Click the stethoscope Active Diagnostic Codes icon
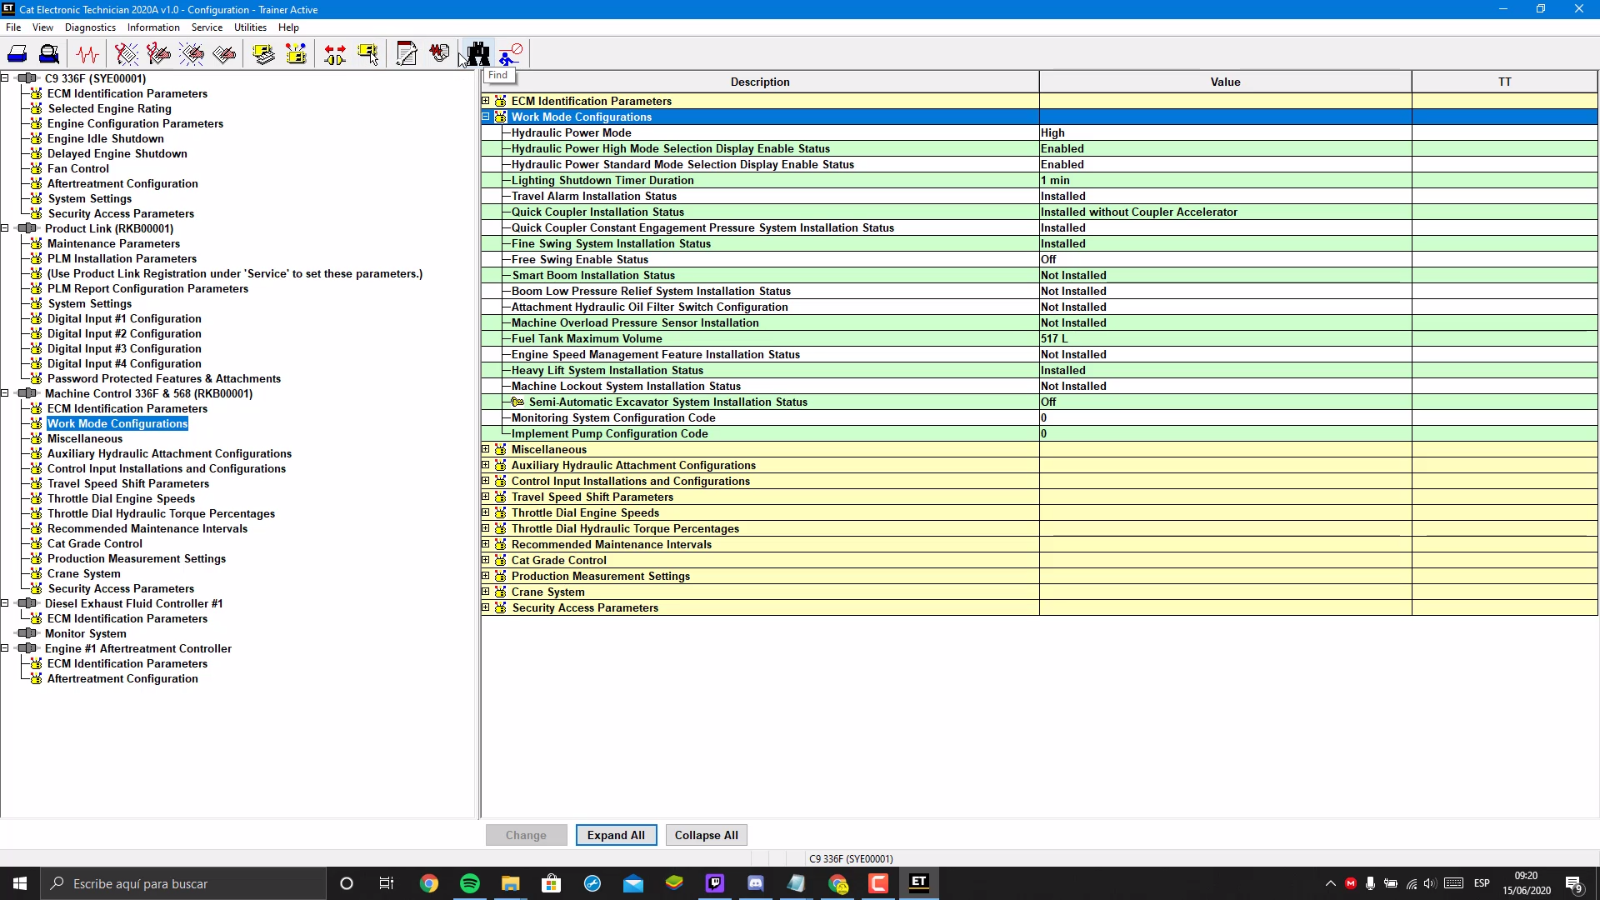The width and height of the screenshot is (1600, 900). pyautogui.click(x=126, y=54)
